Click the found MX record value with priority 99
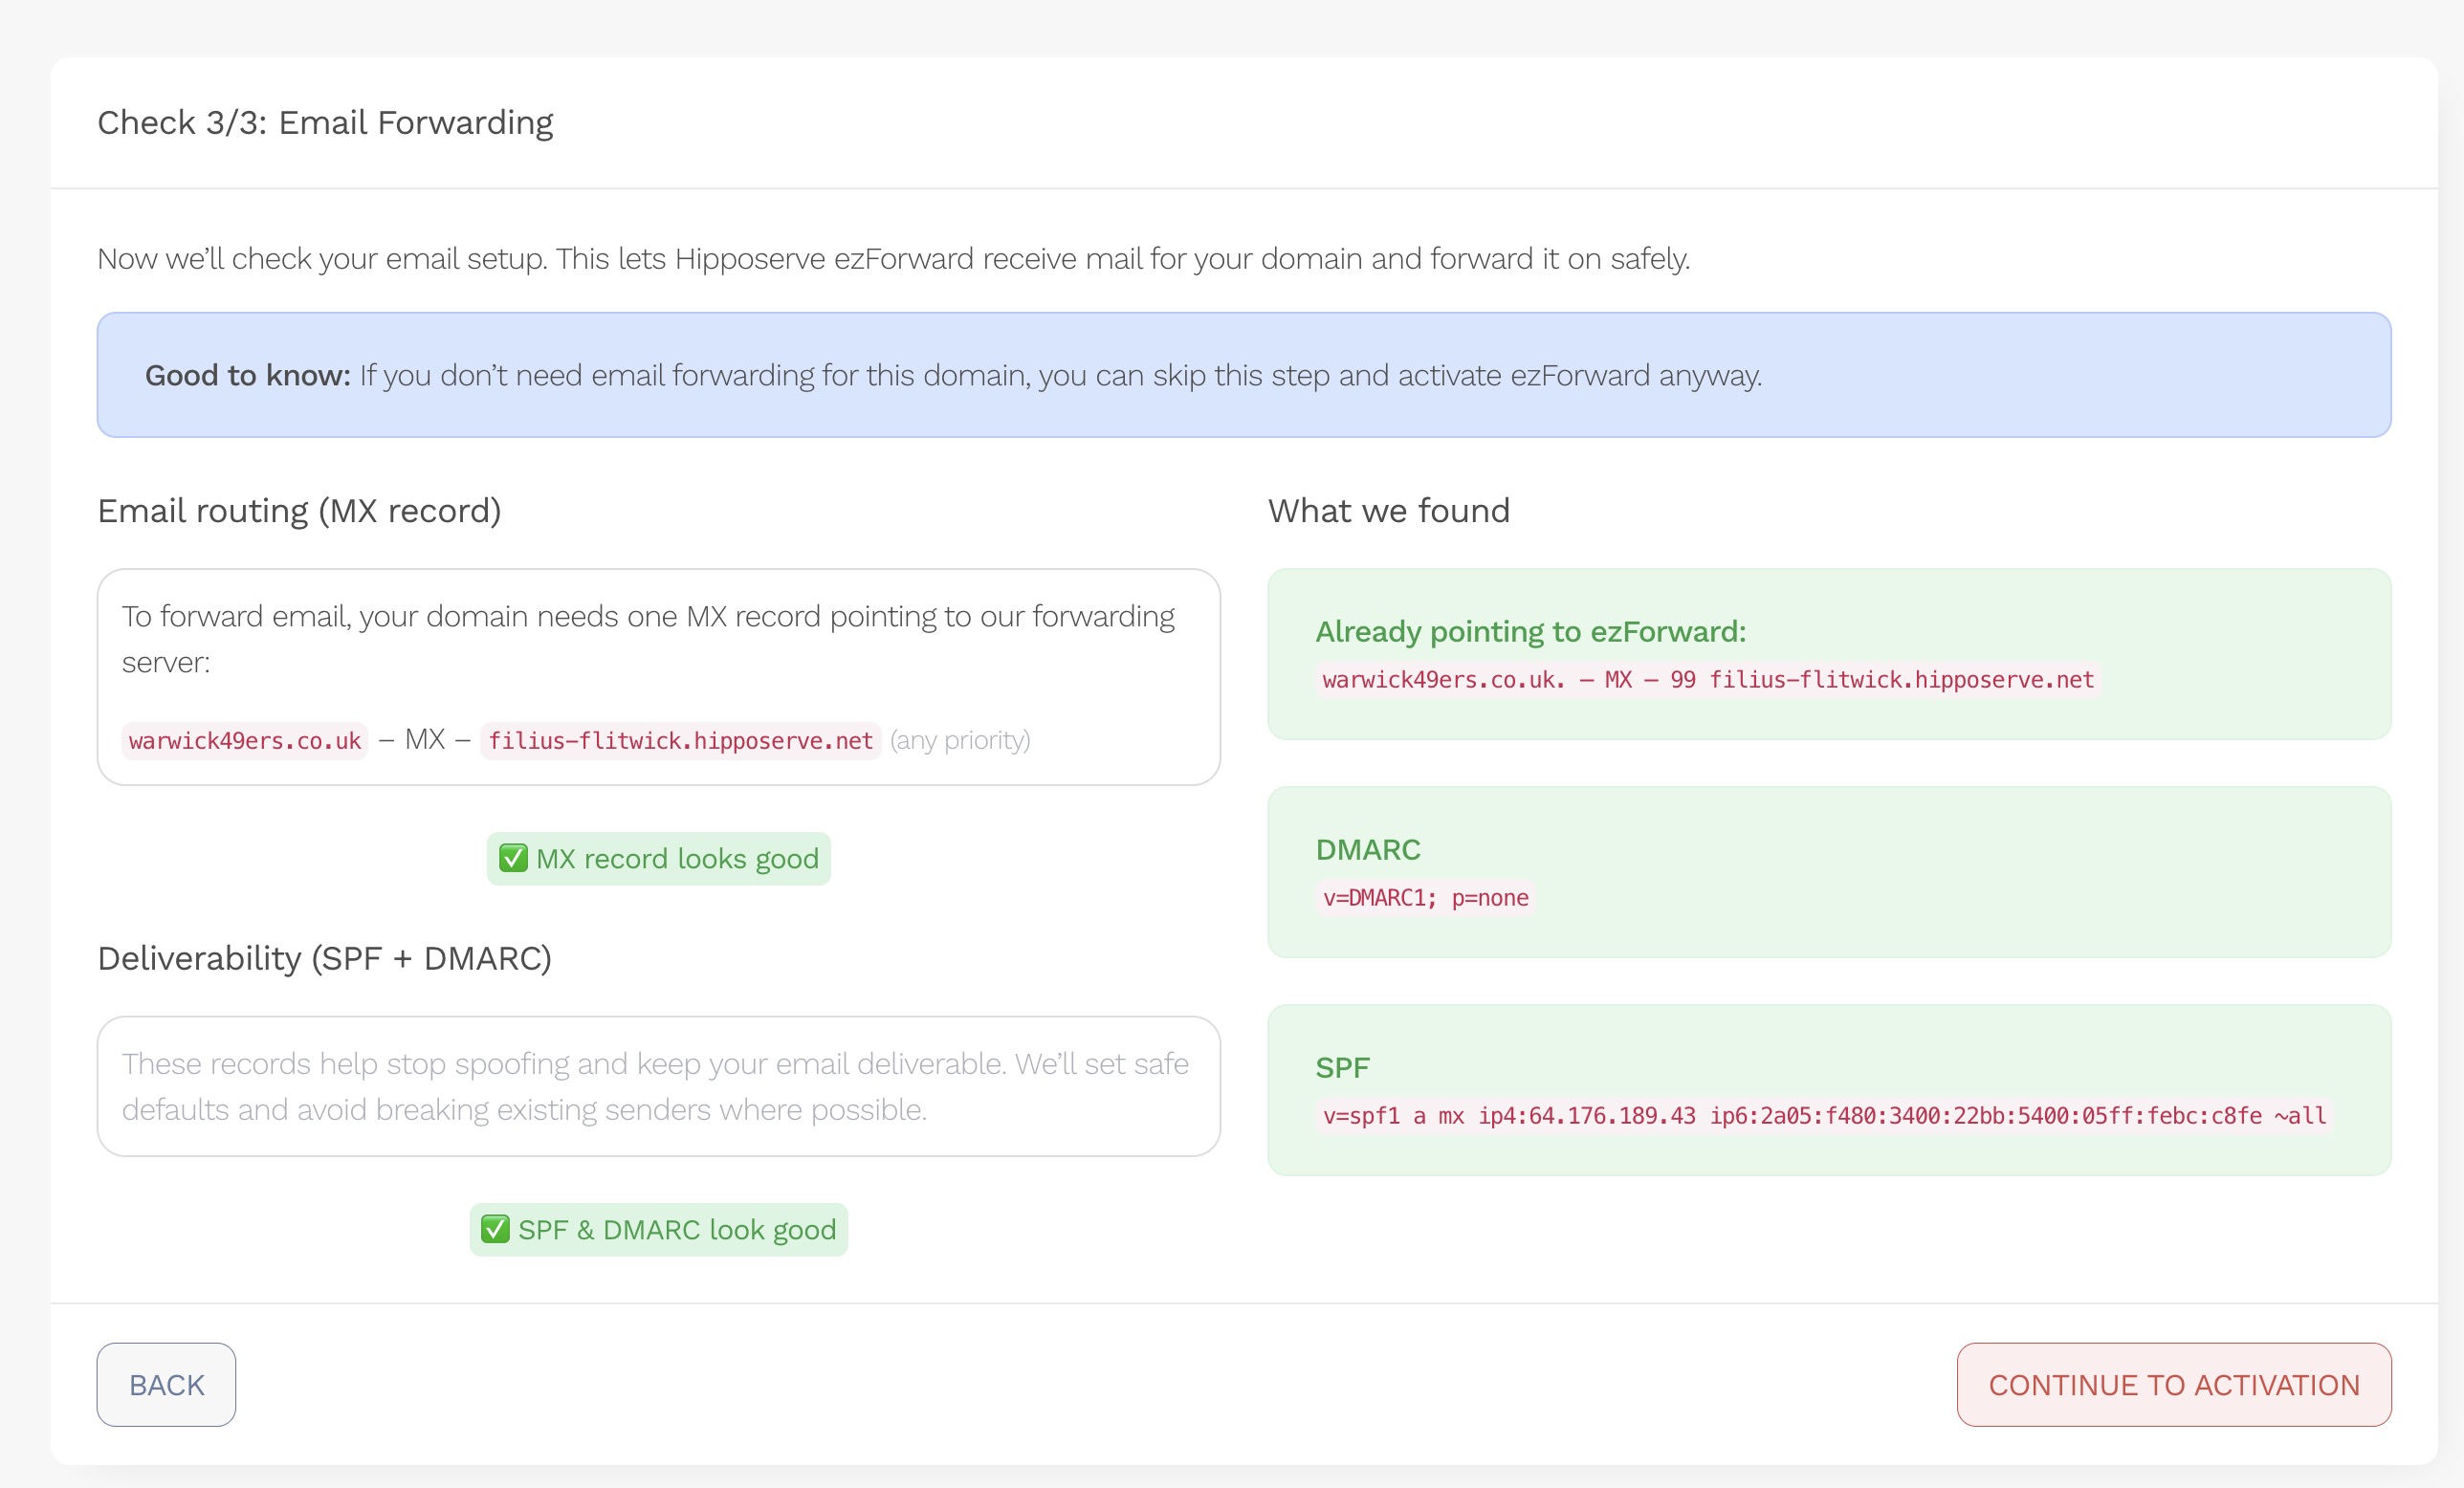The image size is (2464, 1488). click(1707, 680)
